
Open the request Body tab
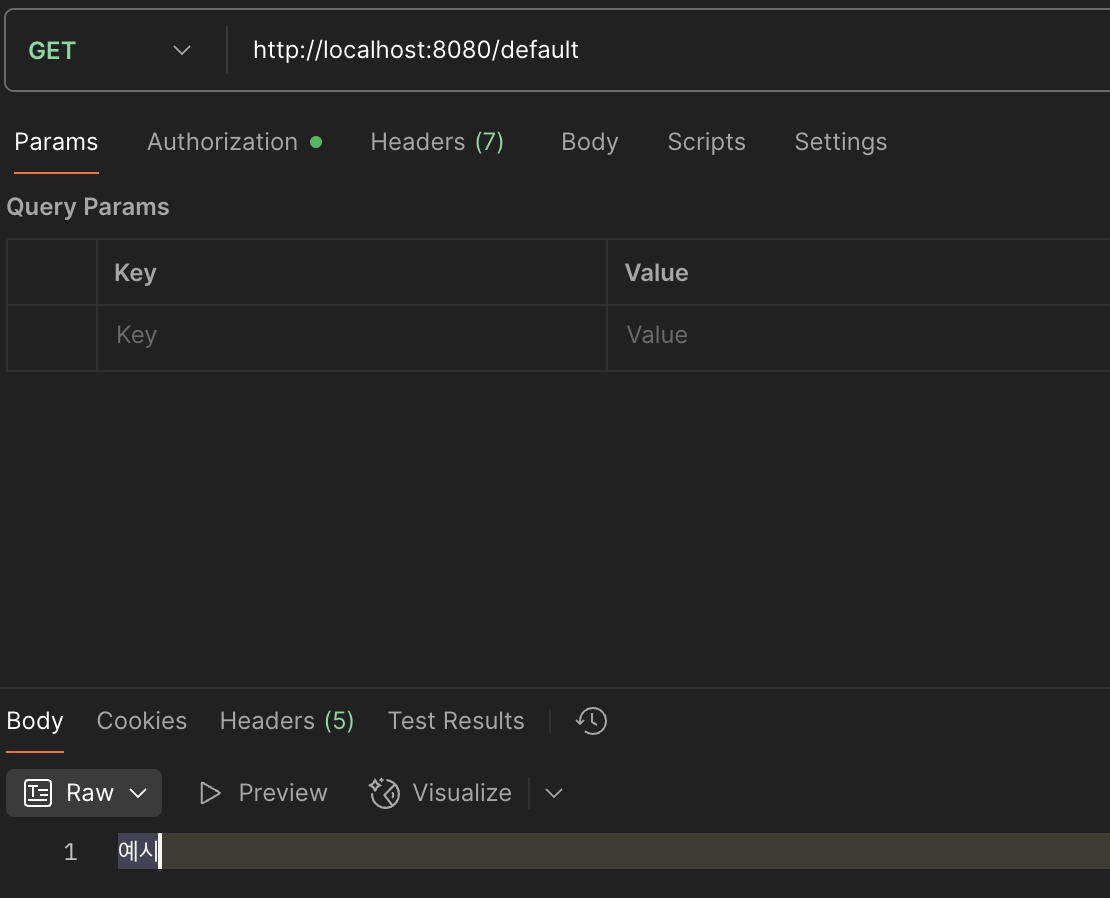coord(589,142)
